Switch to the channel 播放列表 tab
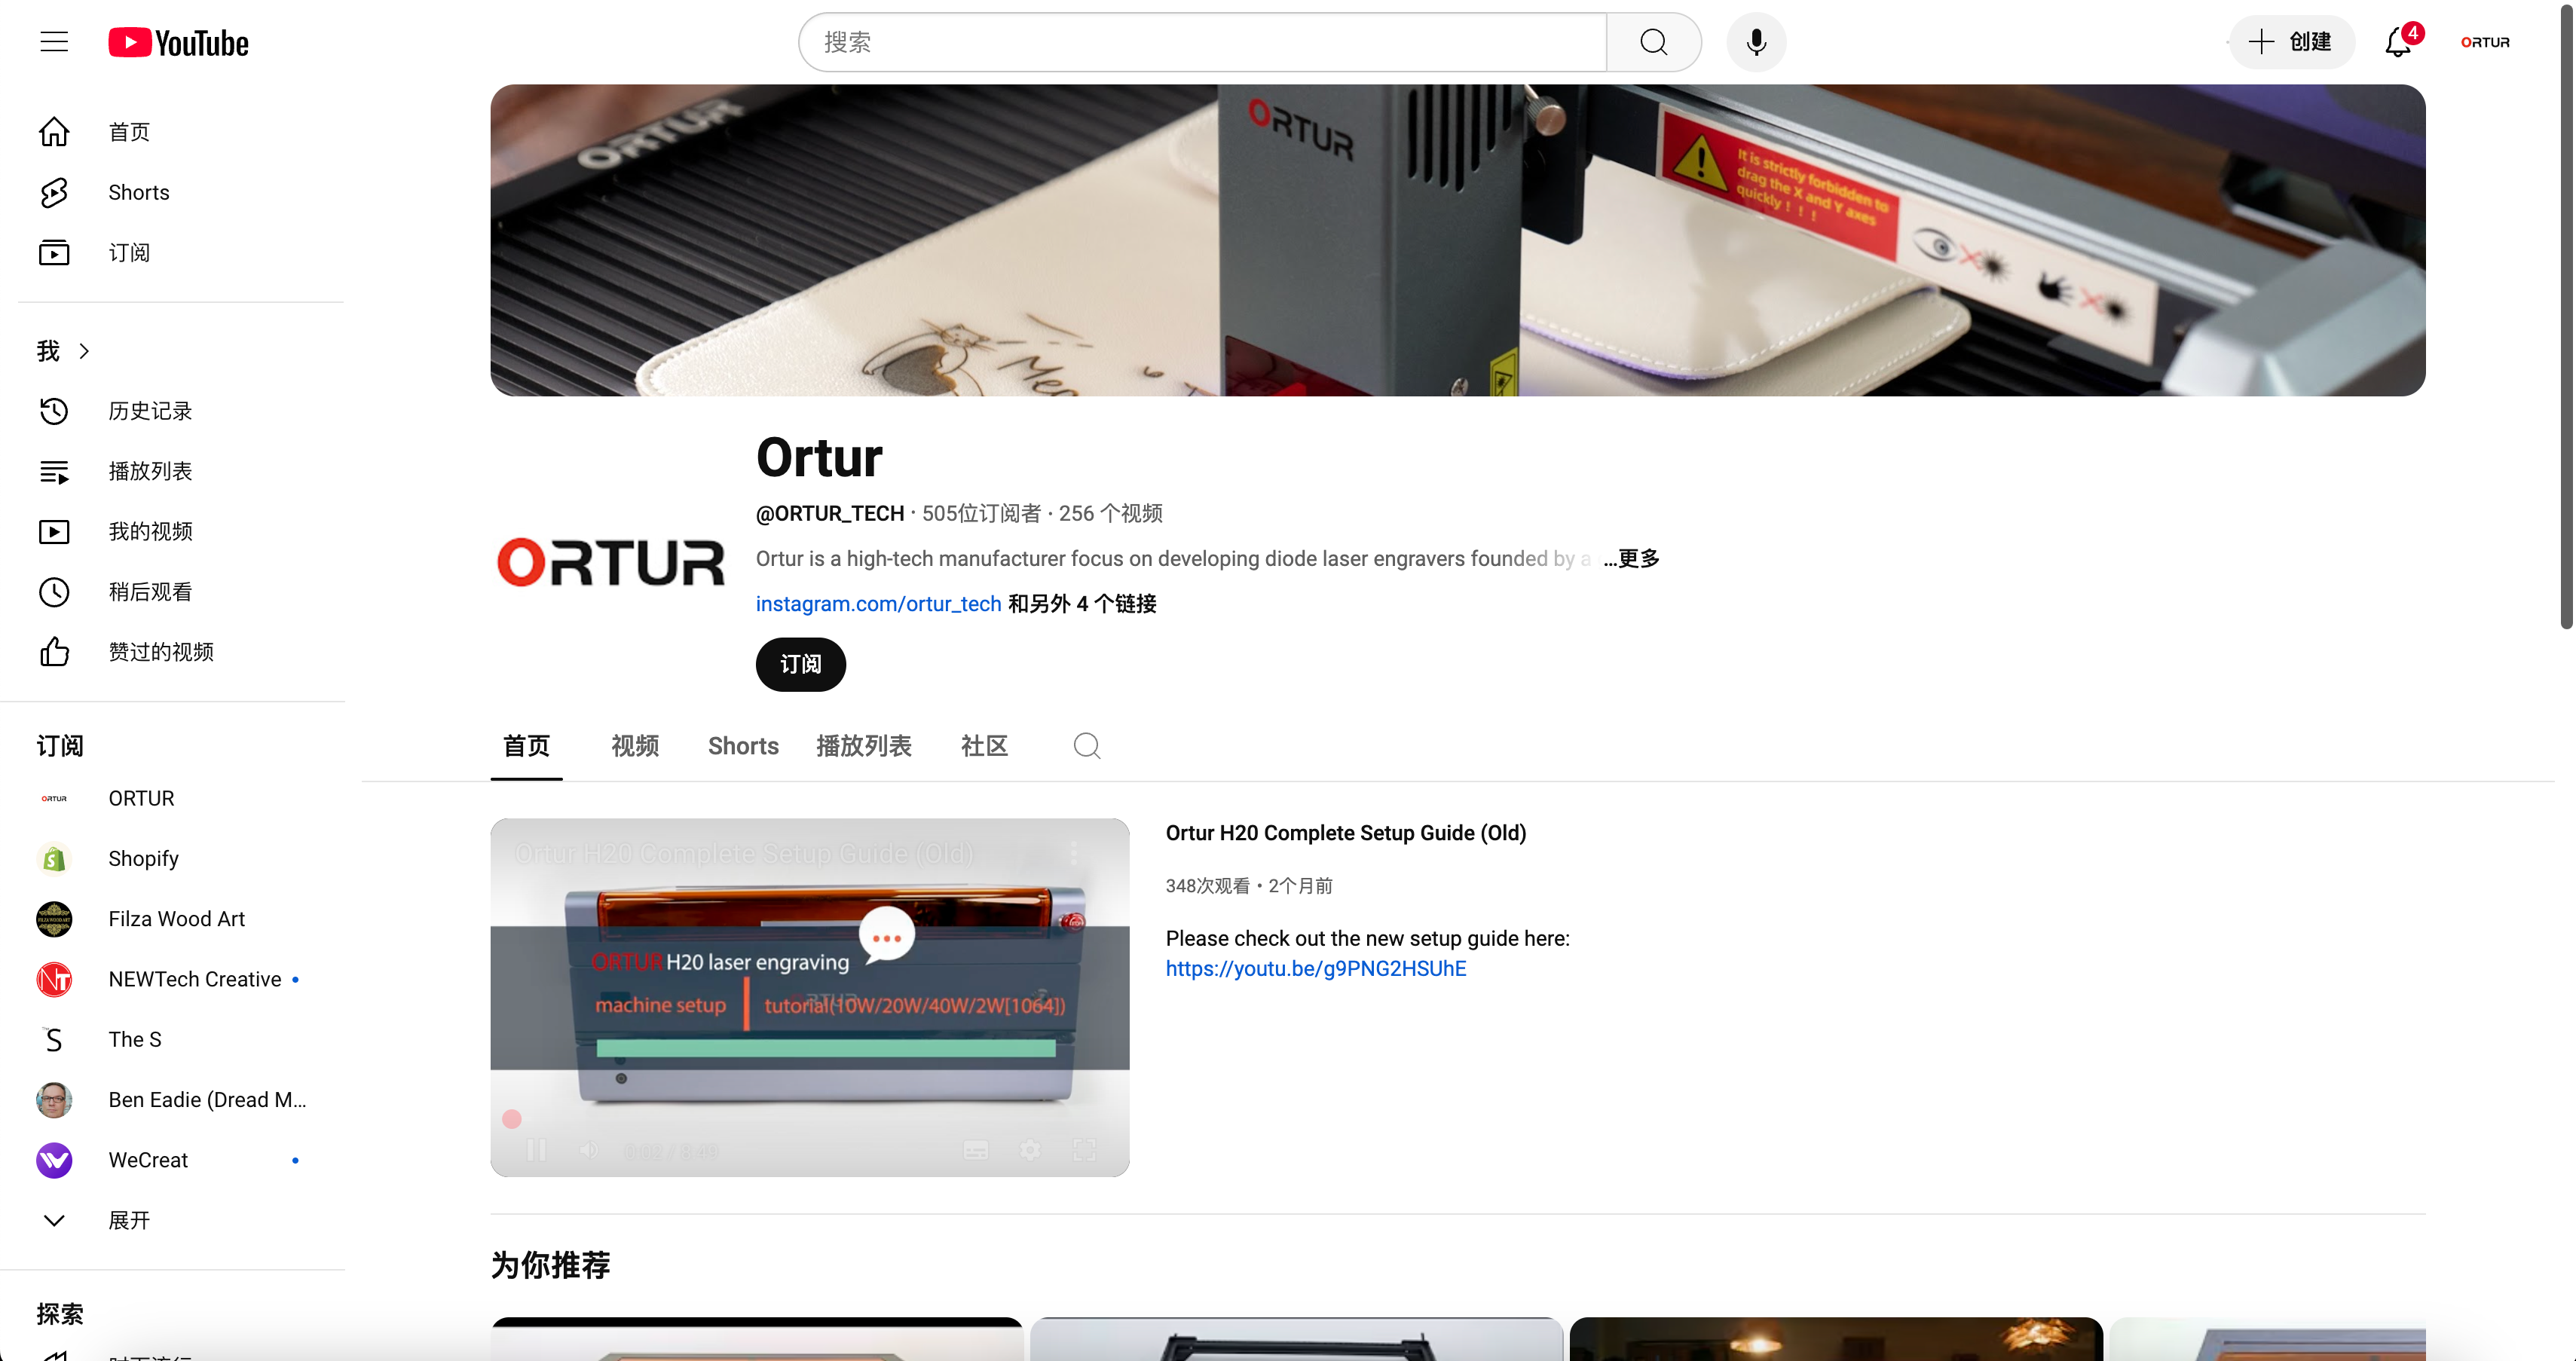 tap(864, 746)
